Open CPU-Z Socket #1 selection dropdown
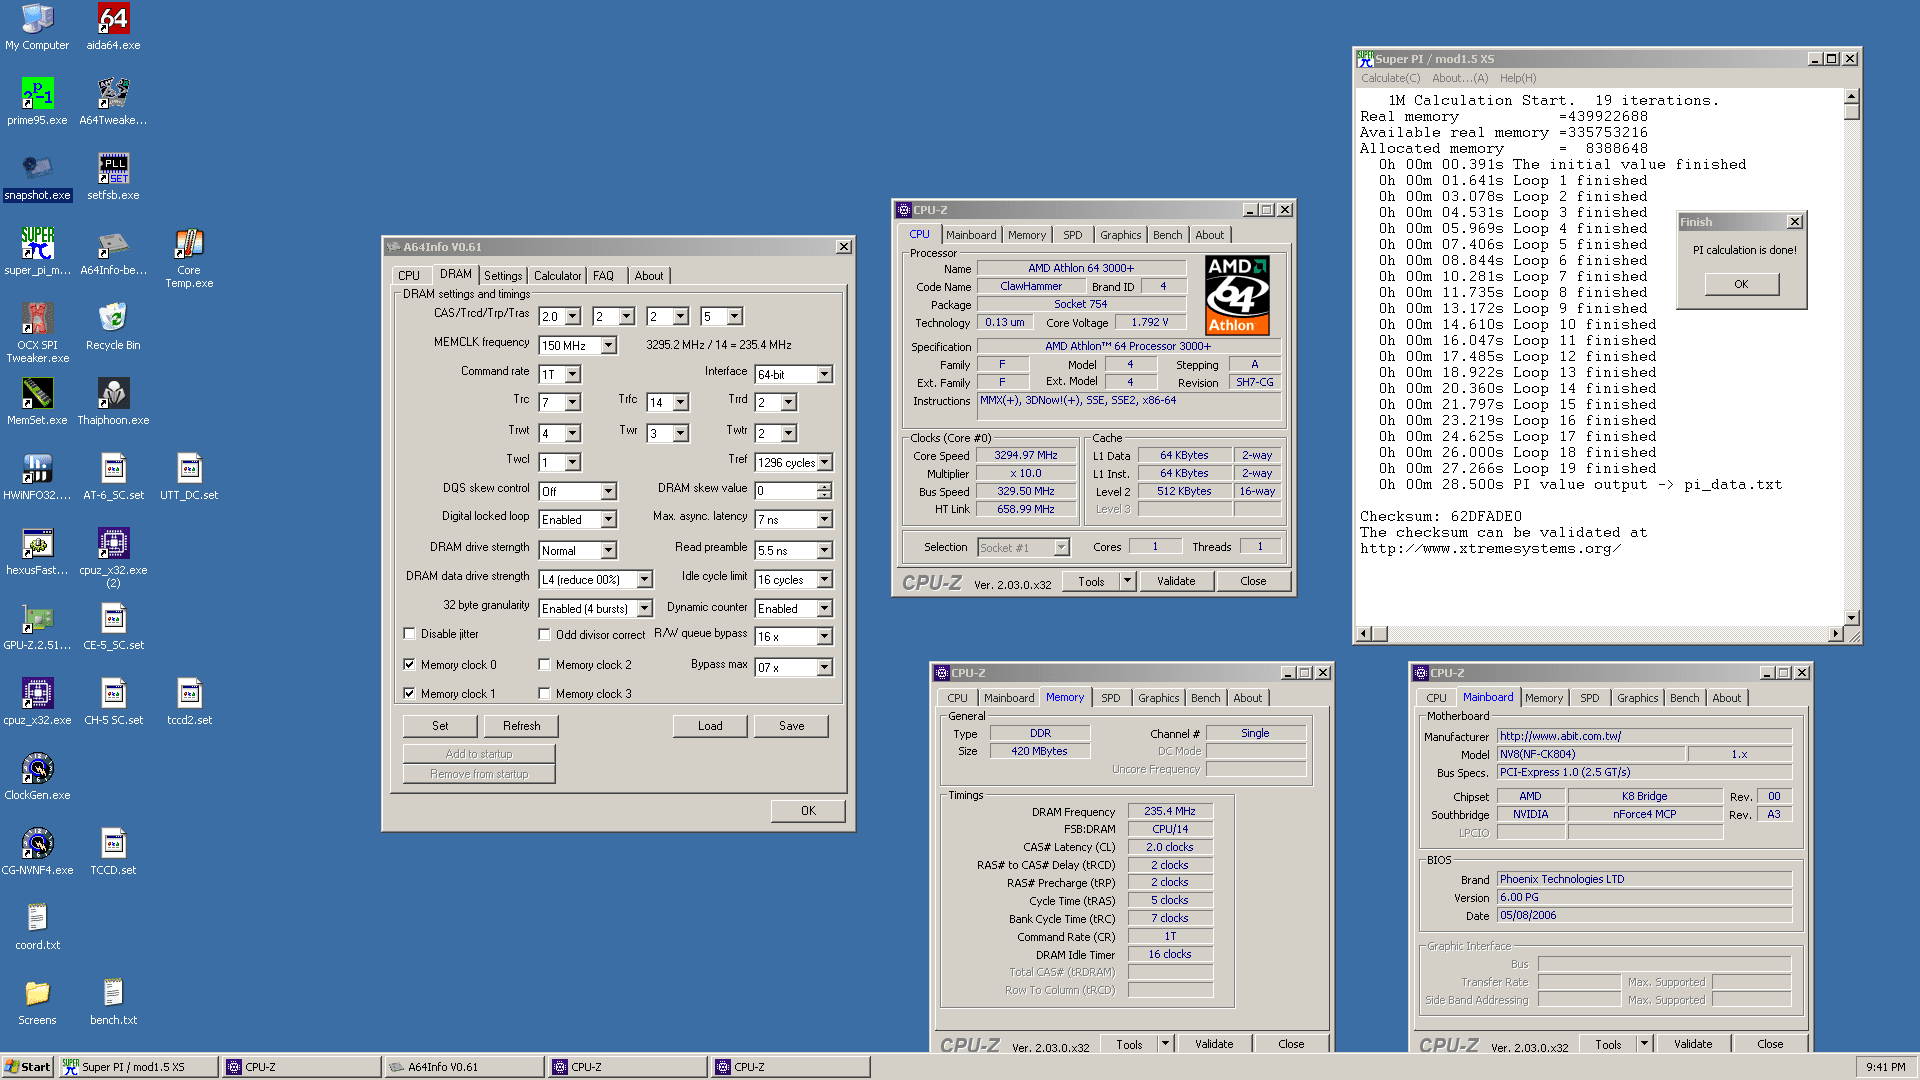Screen dimensions: 1920x1080 1061,547
